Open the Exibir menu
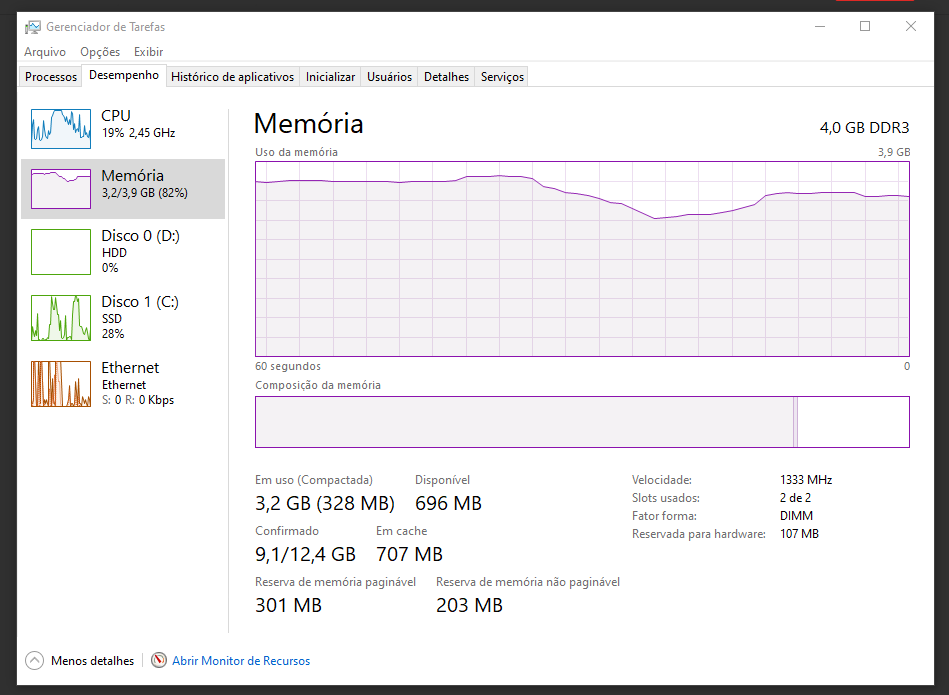Viewport: 949px width, 695px height. (x=148, y=52)
